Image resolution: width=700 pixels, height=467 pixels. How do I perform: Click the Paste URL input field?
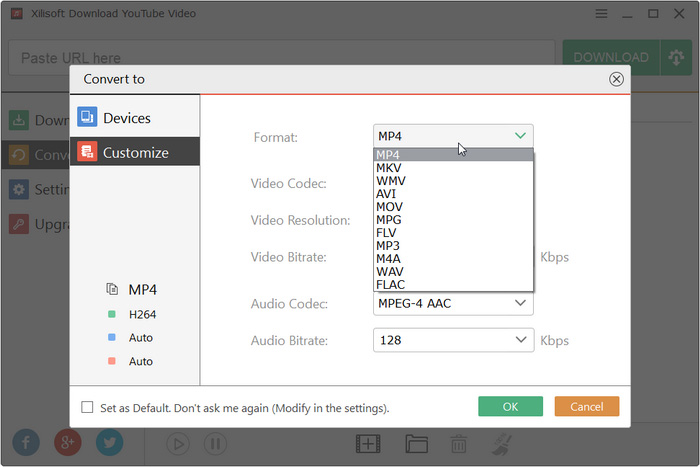[x=281, y=58]
